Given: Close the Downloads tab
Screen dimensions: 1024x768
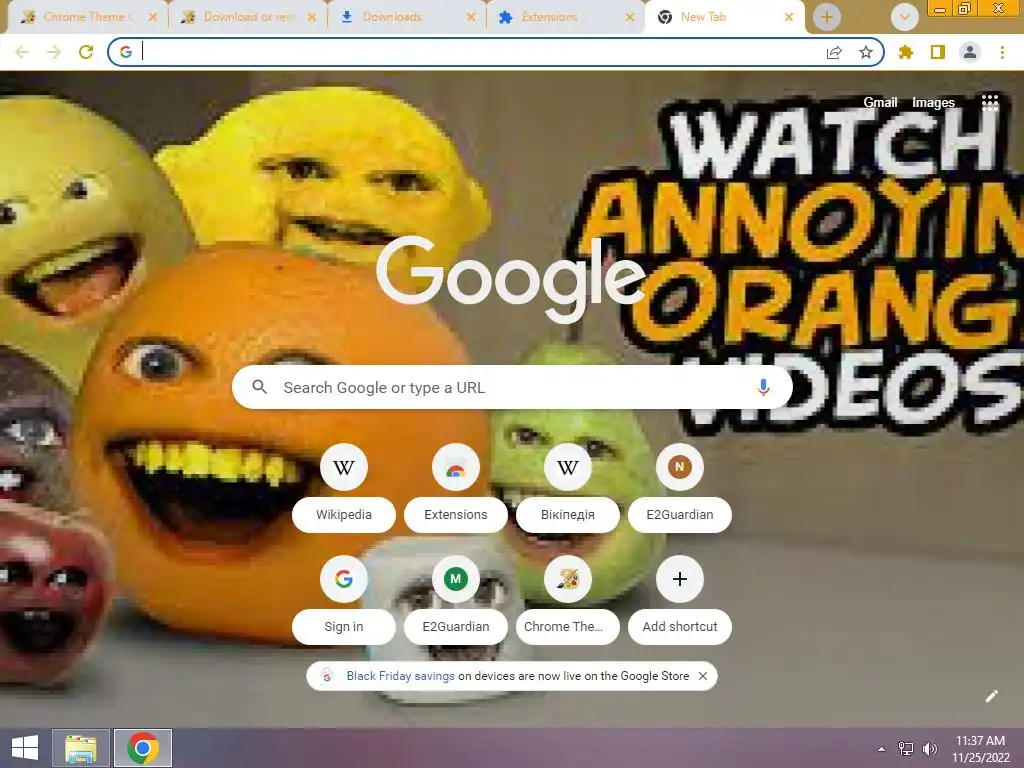Looking at the screenshot, I should coord(471,17).
